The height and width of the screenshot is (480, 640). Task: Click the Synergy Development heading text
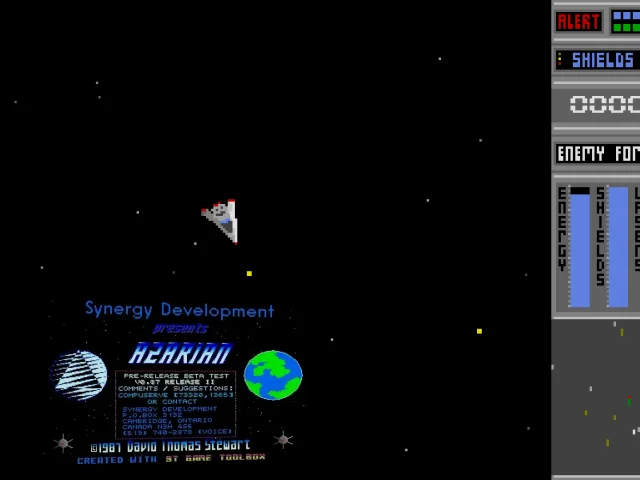(x=180, y=310)
